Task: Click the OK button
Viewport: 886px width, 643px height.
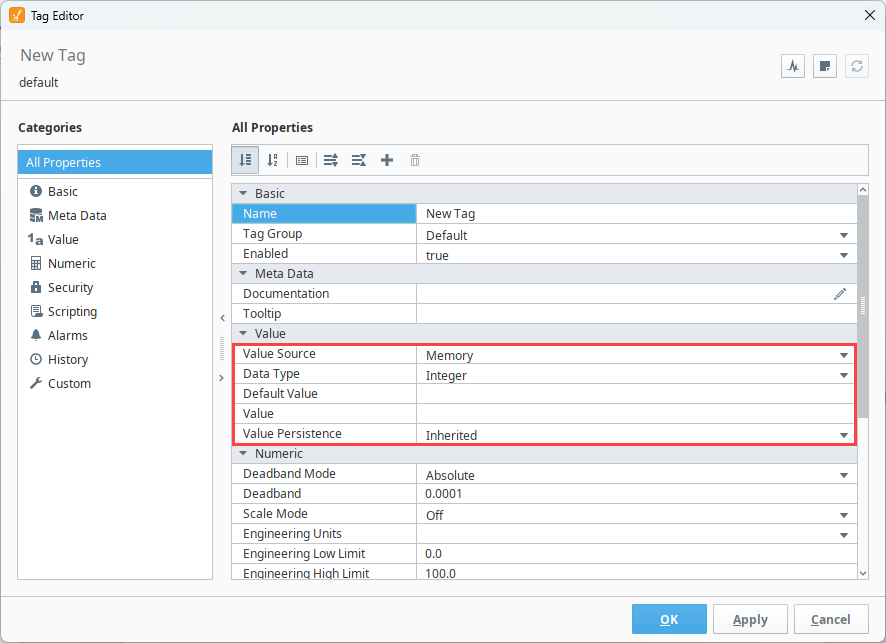Action: pyautogui.click(x=669, y=619)
